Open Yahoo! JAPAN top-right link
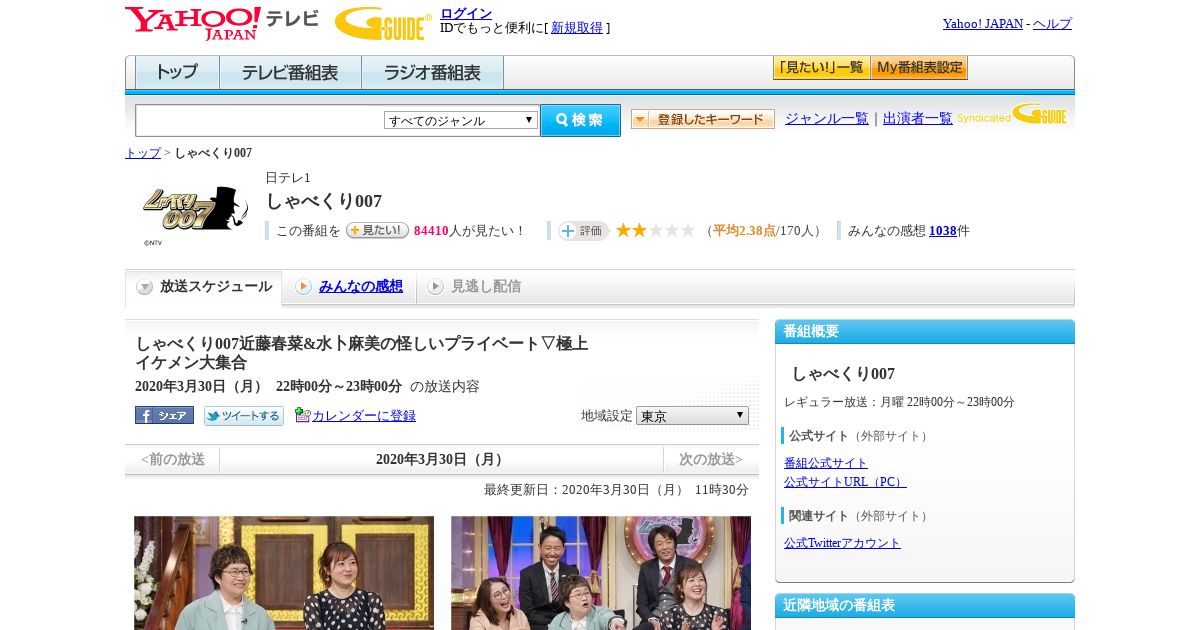 pyautogui.click(x=983, y=23)
